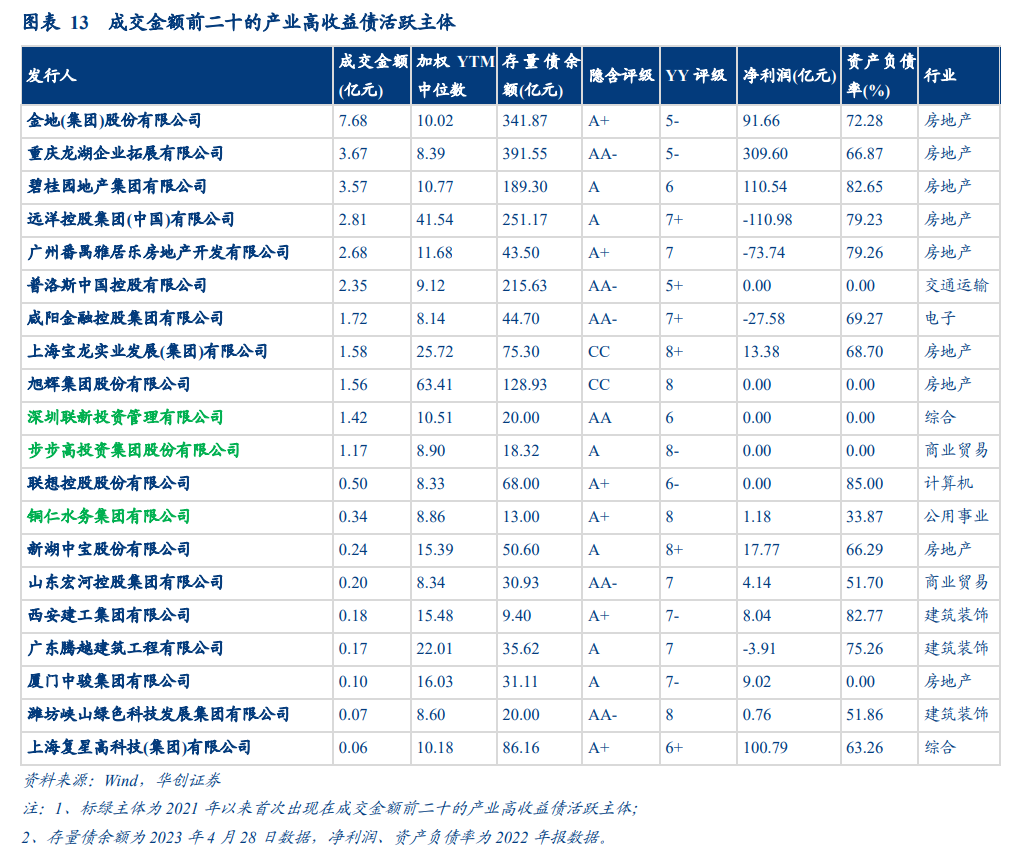Click the 72.28 asset-liability ratio value
The height and width of the screenshot is (857, 1013).
[x=864, y=121]
